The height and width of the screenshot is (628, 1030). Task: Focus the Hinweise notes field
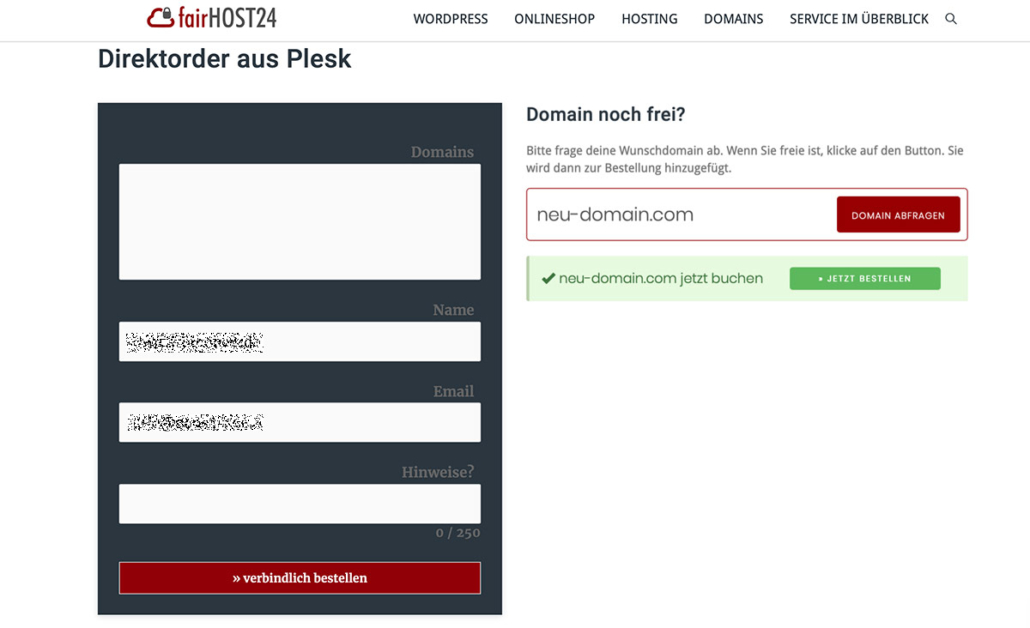click(x=299, y=504)
